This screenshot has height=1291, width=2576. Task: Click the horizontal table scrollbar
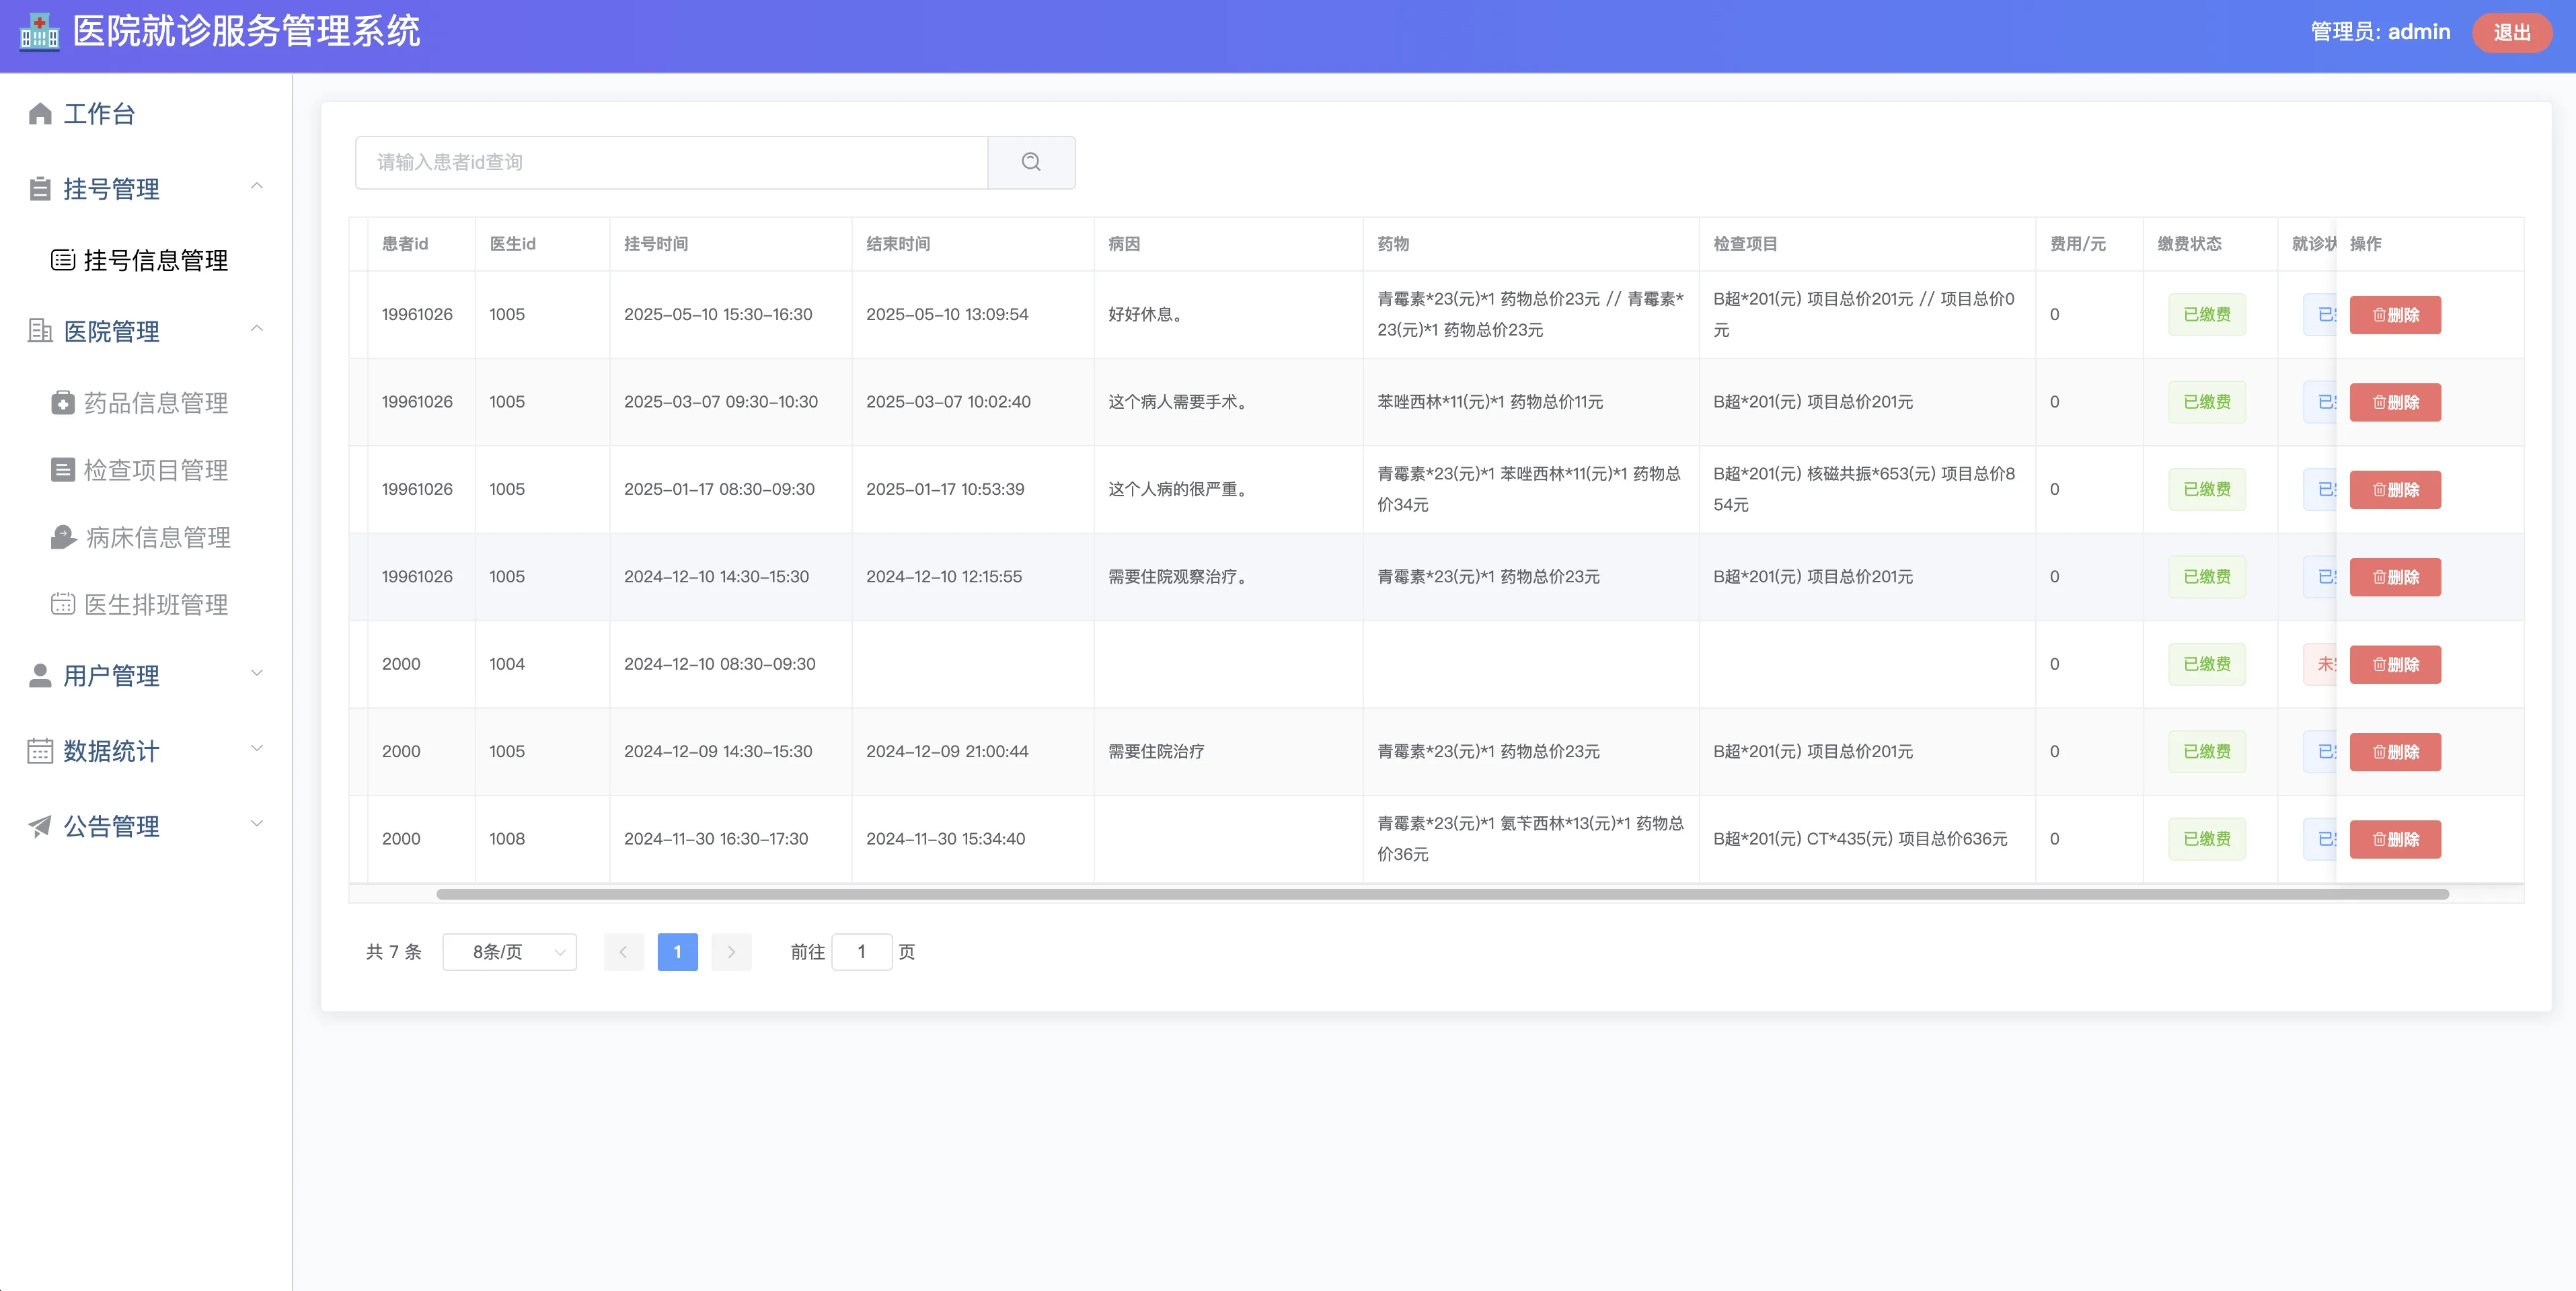[x=1442, y=894]
